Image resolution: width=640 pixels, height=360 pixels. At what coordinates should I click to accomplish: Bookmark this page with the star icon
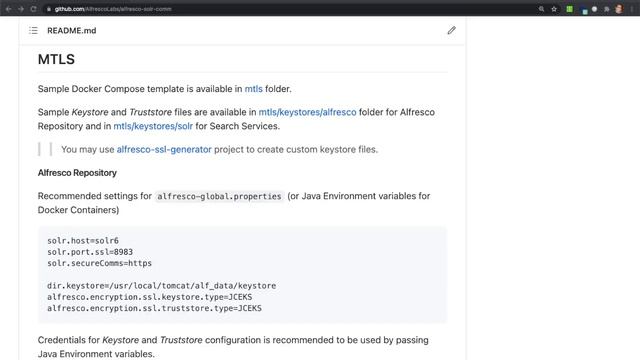coord(554,9)
